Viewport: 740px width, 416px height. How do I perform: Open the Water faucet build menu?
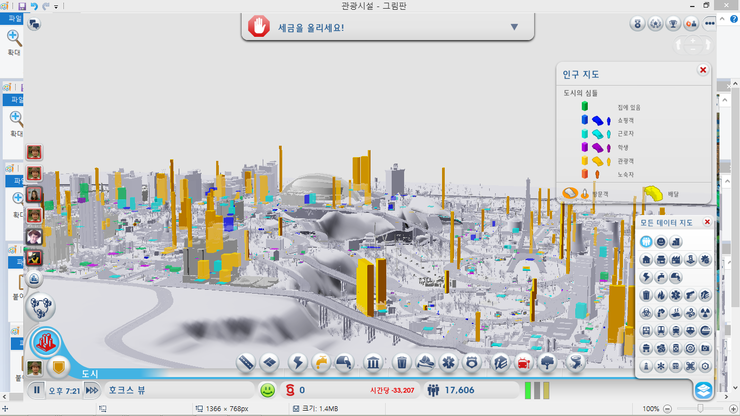321,363
